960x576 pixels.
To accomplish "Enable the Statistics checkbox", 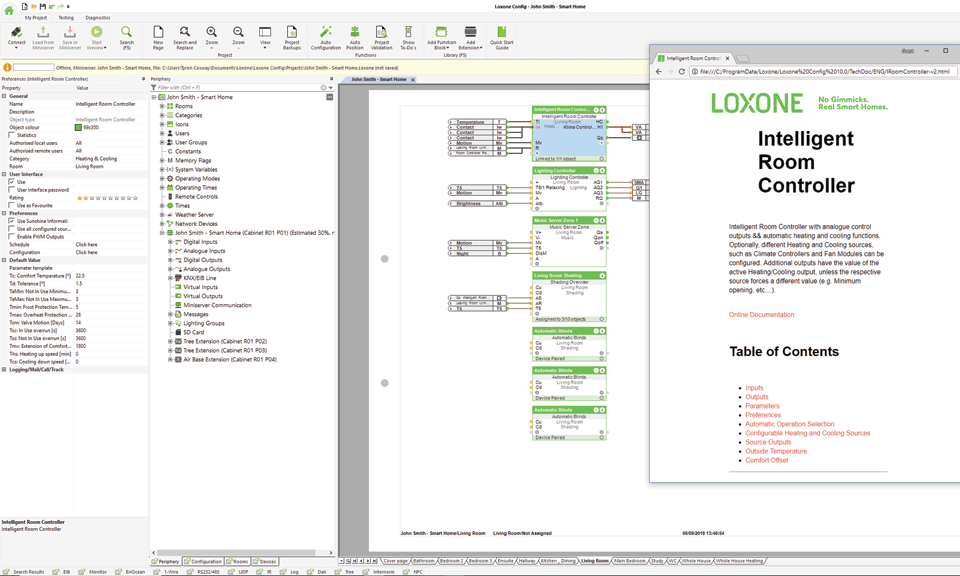I will click(x=12, y=135).
